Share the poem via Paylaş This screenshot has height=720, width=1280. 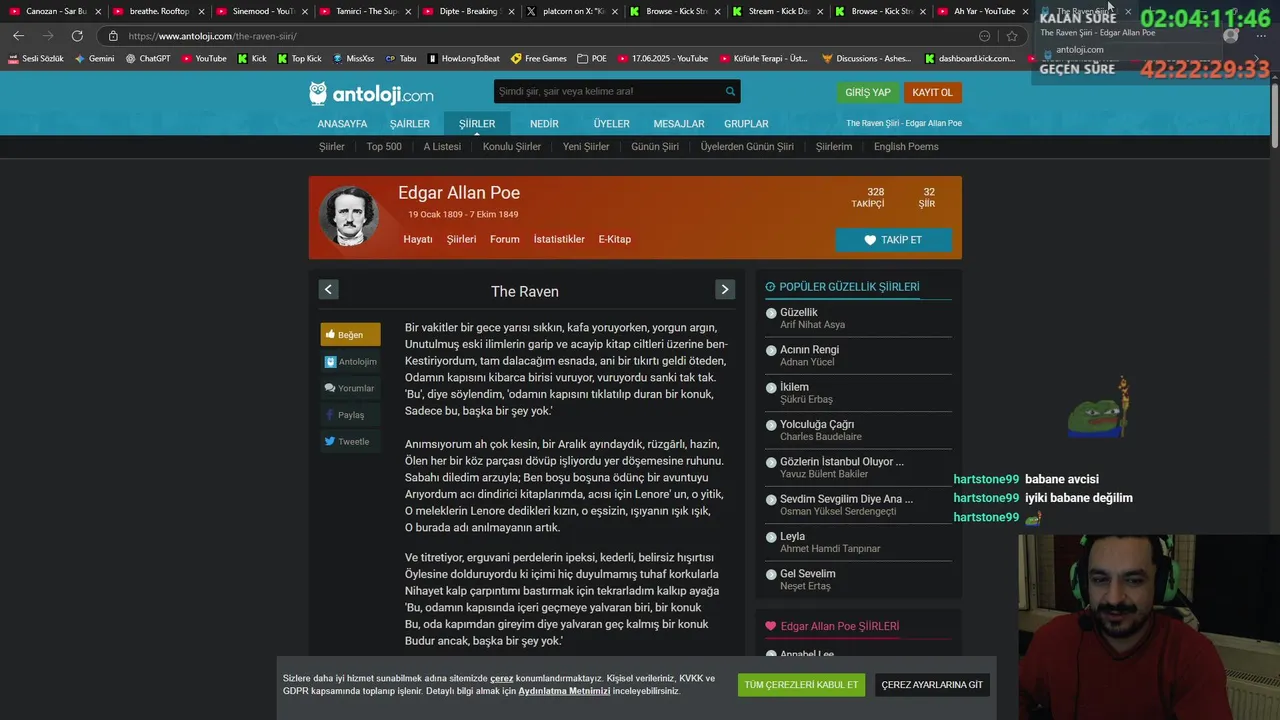pyautogui.click(x=350, y=415)
